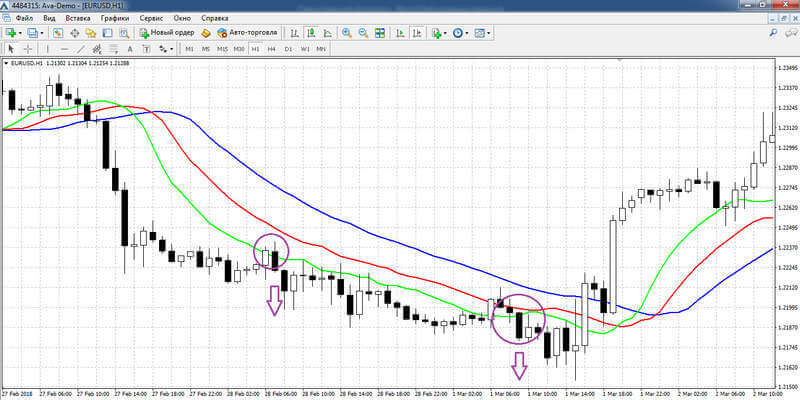Screen dimensions: 800x400
Task: Zoom out the chart
Action: [363, 33]
